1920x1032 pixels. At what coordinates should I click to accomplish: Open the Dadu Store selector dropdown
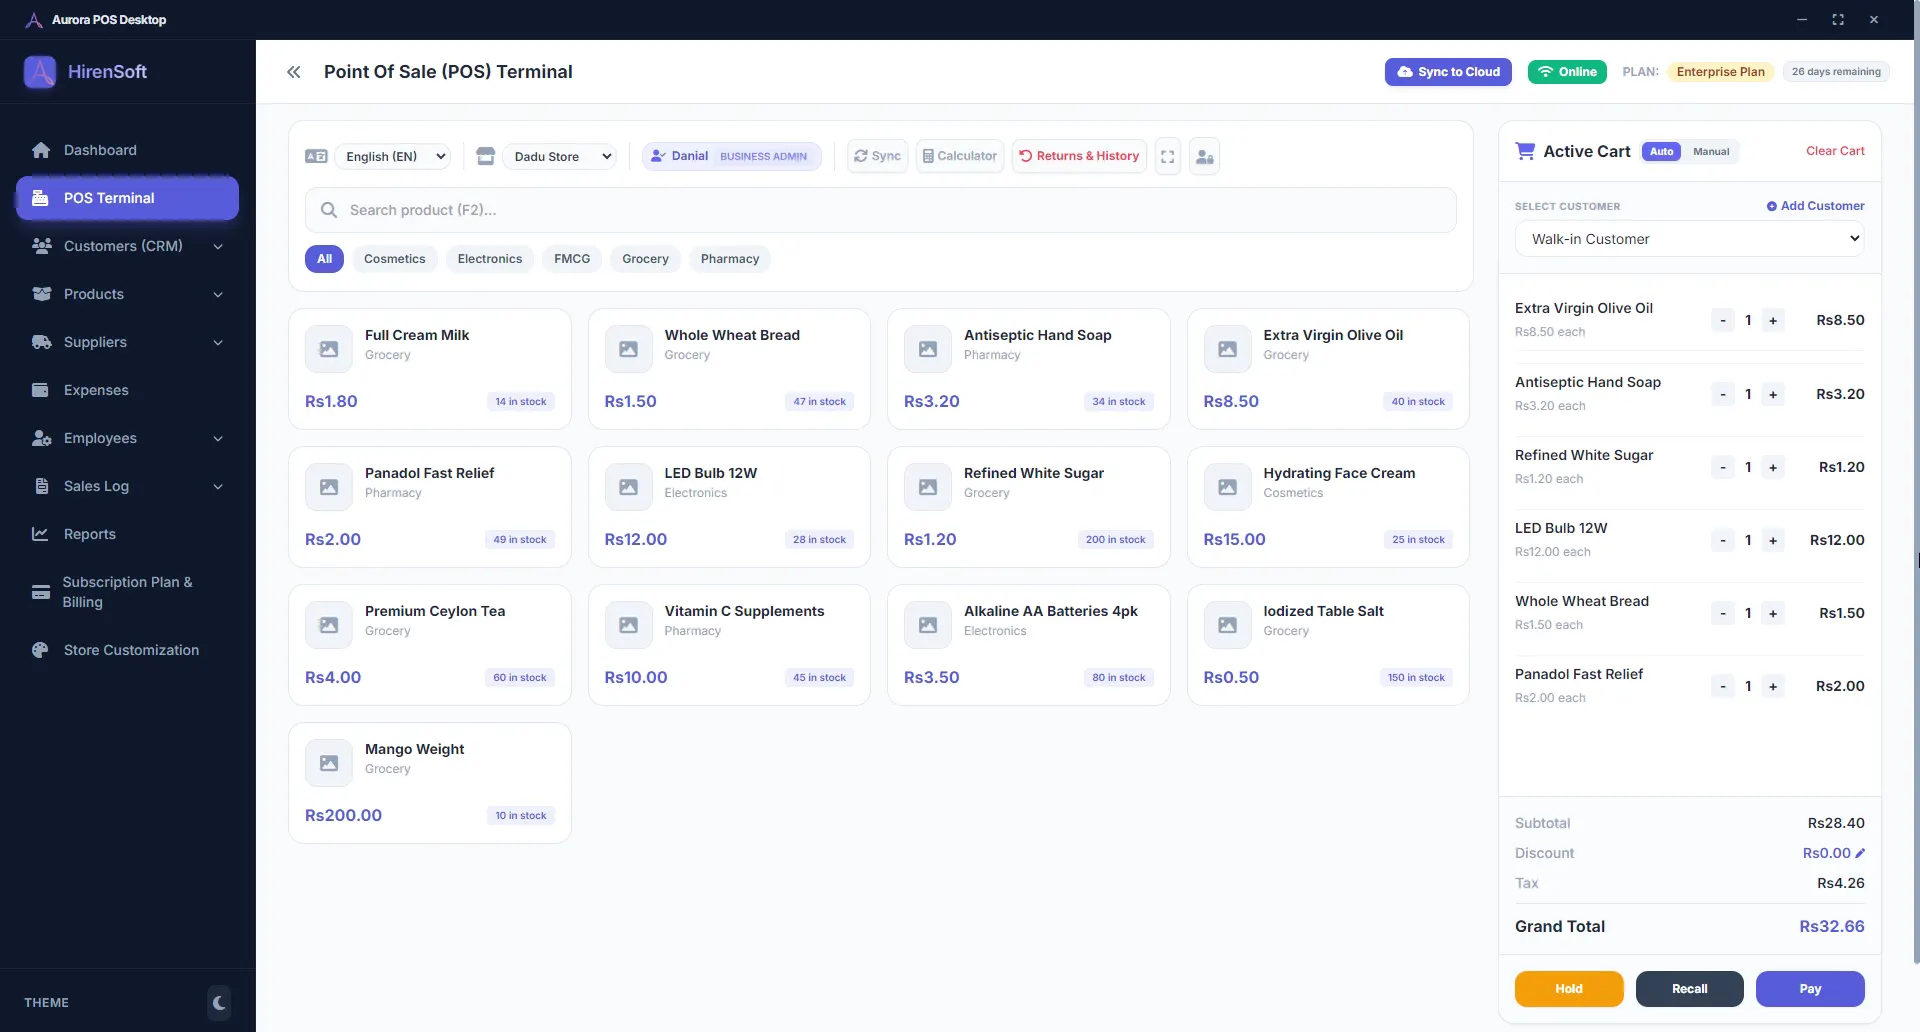pyautogui.click(x=560, y=156)
